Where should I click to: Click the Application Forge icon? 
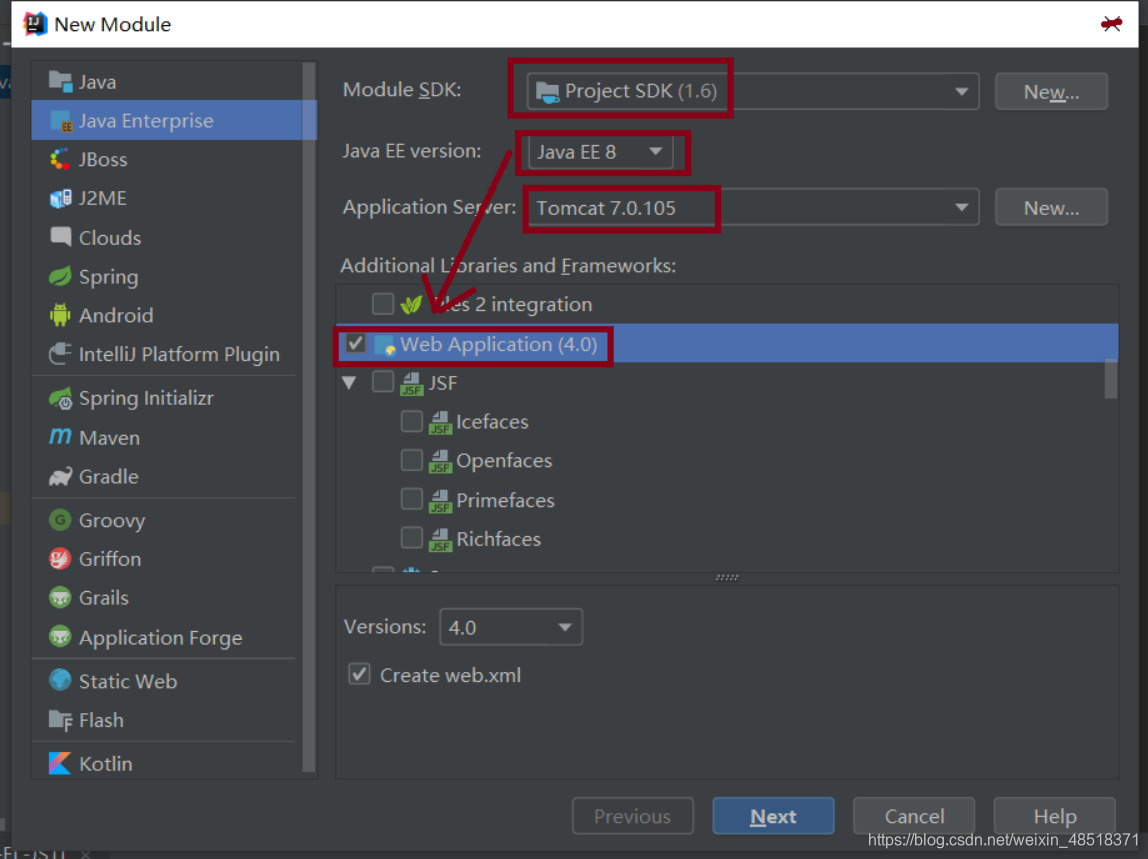60,637
